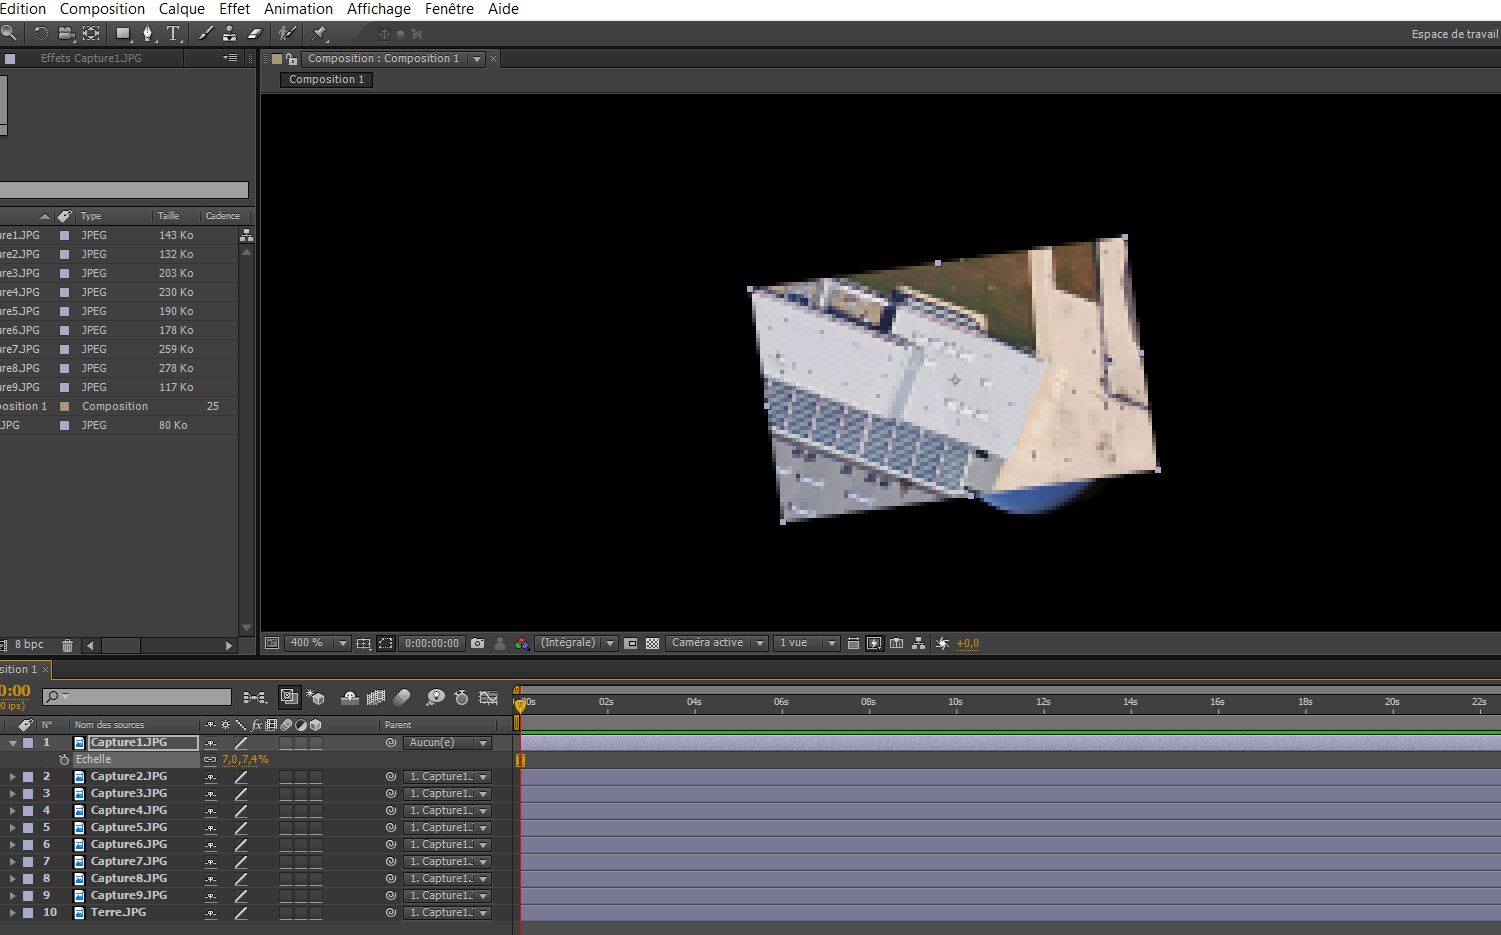Toggle auto-keyframe stopwatch in timeline
The image size is (1501, 935).
click(x=461, y=697)
